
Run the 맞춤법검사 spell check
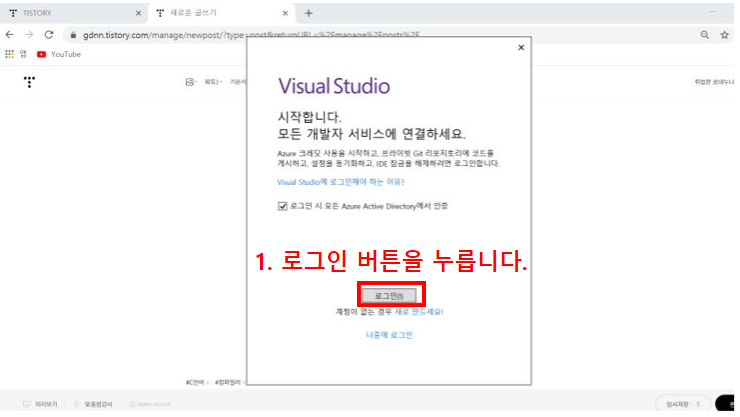(93, 404)
